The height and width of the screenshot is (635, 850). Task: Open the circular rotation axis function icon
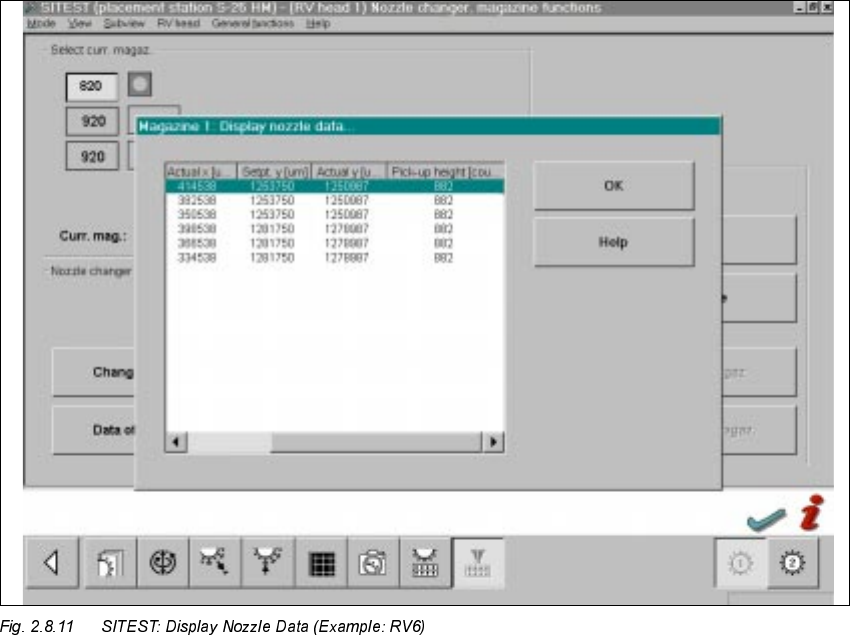[163, 563]
